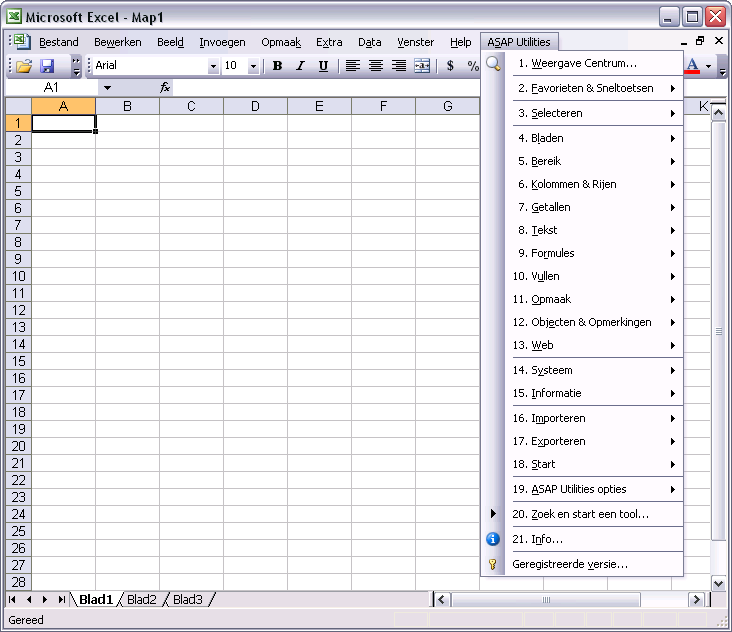Align text left
The height and width of the screenshot is (632, 732).
pyautogui.click(x=352, y=66)
